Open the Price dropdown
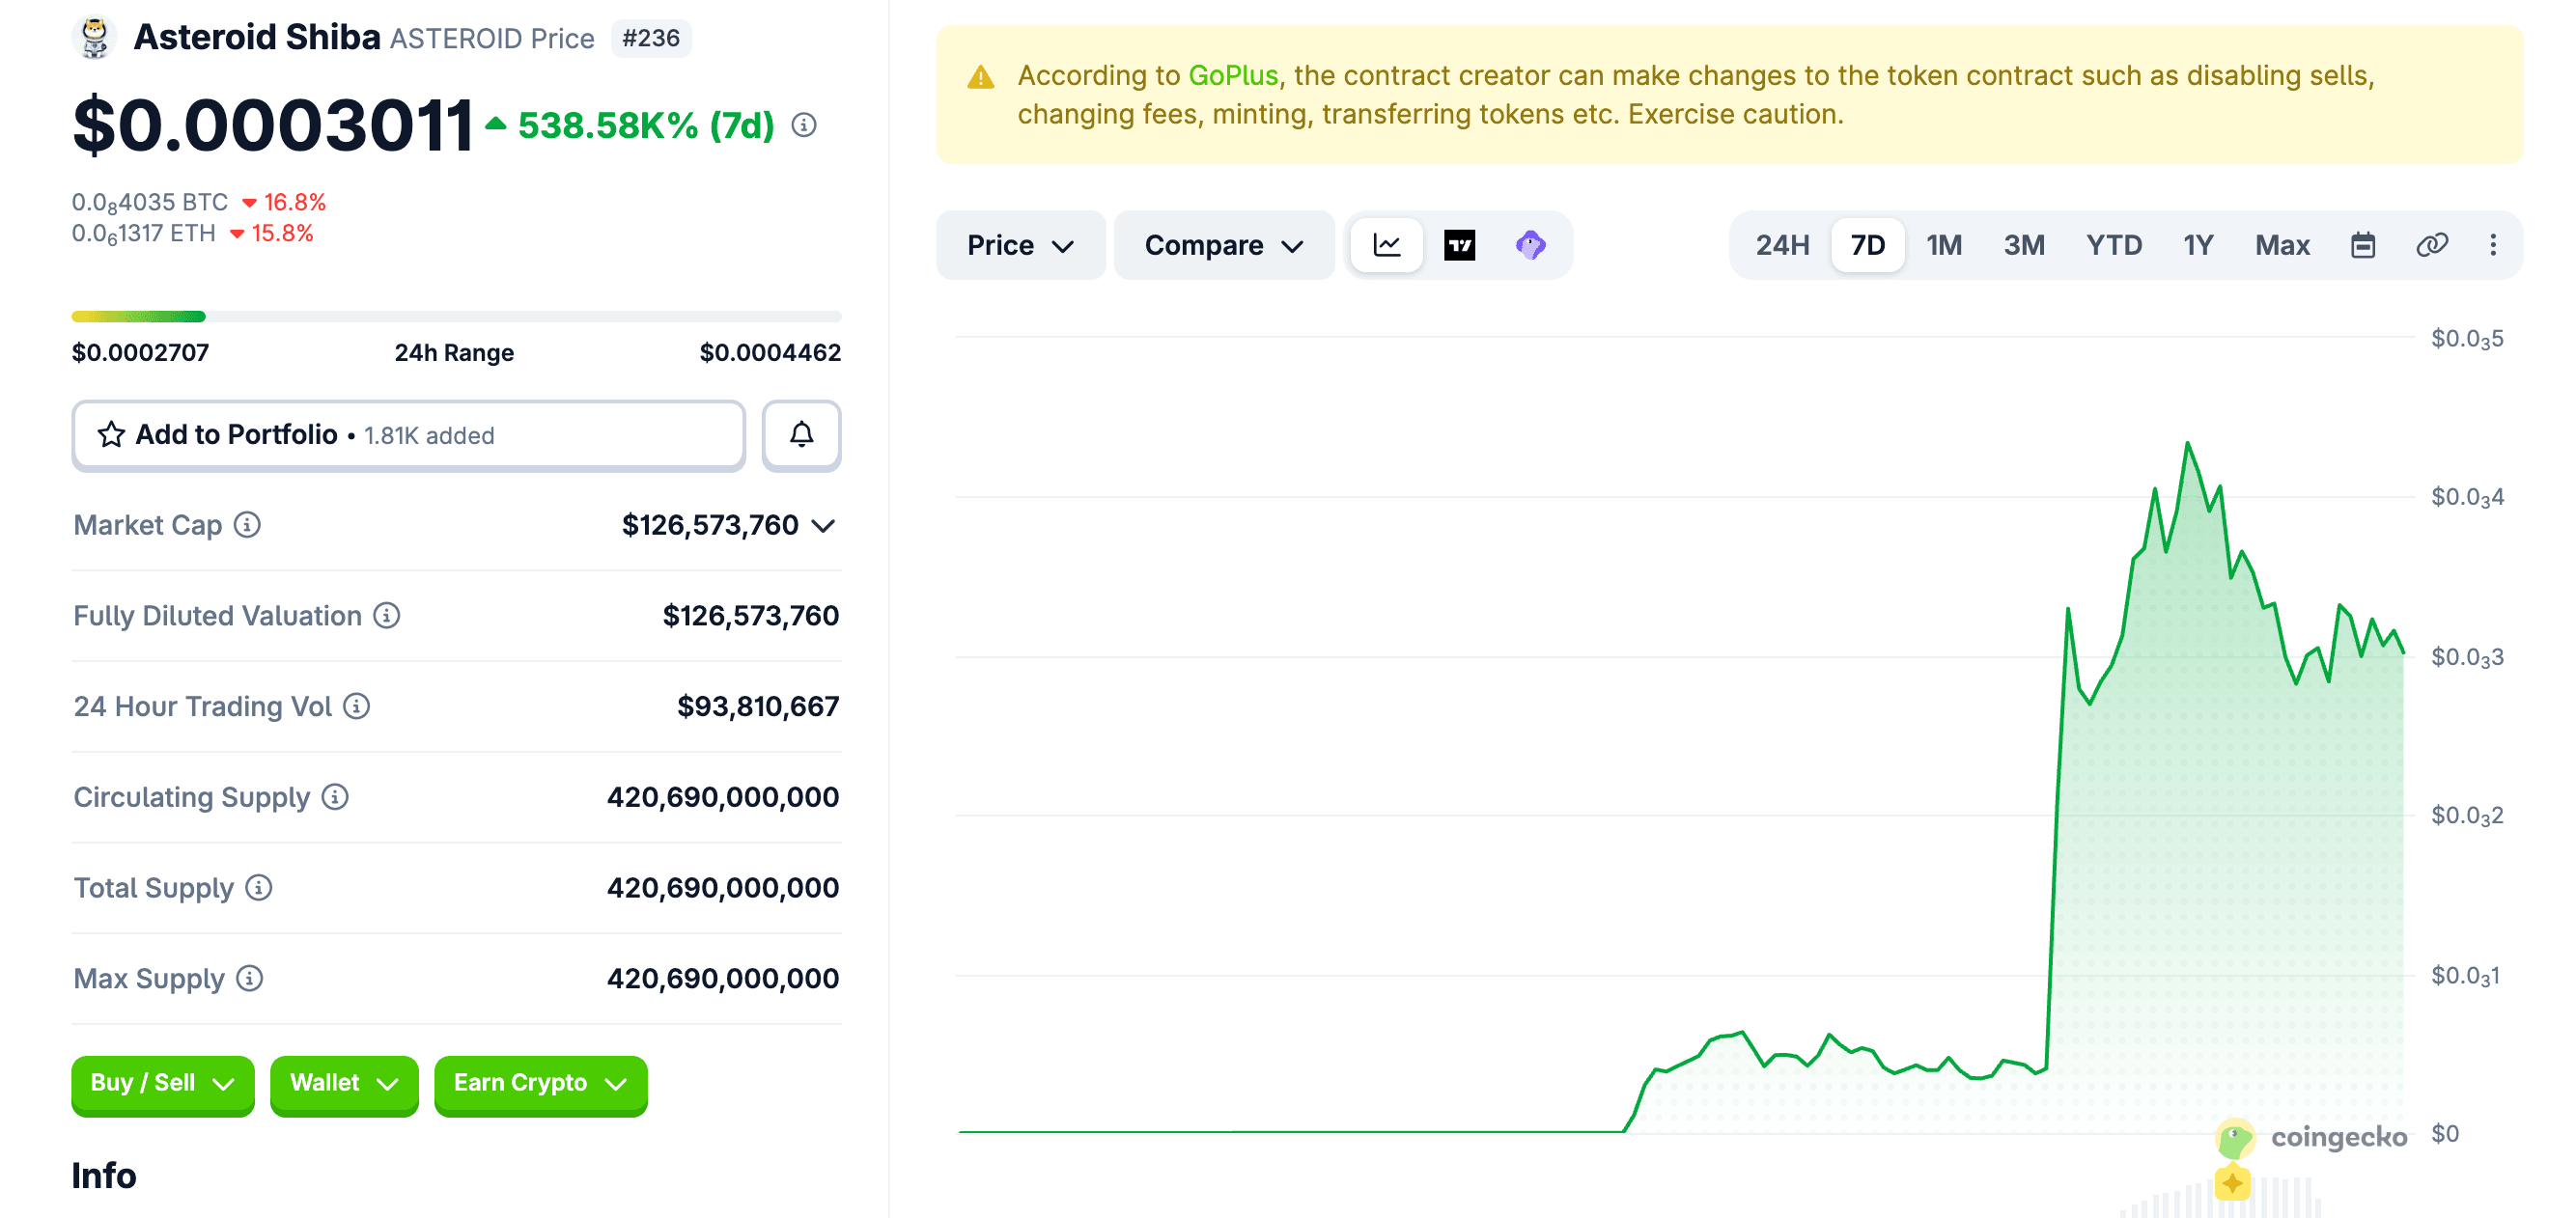Viewport: 2576px width, 1218px height. (1020, 245)
